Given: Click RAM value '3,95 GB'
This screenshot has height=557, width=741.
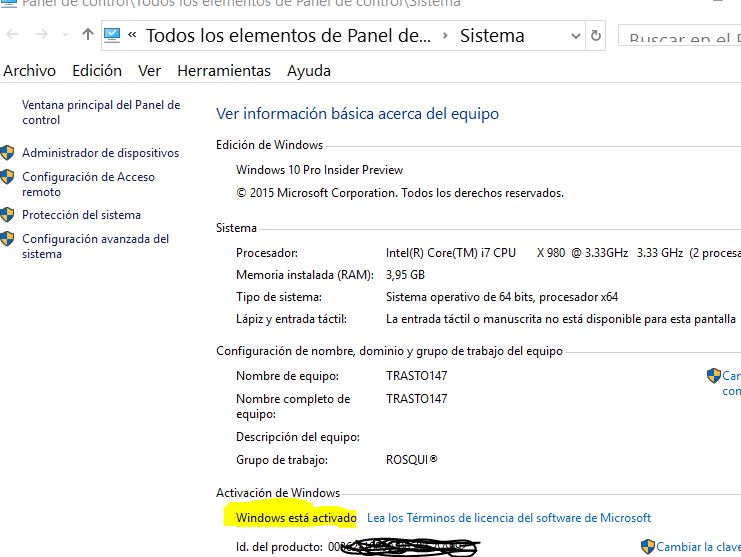Looking at the screenshot, I should (405, 275).
